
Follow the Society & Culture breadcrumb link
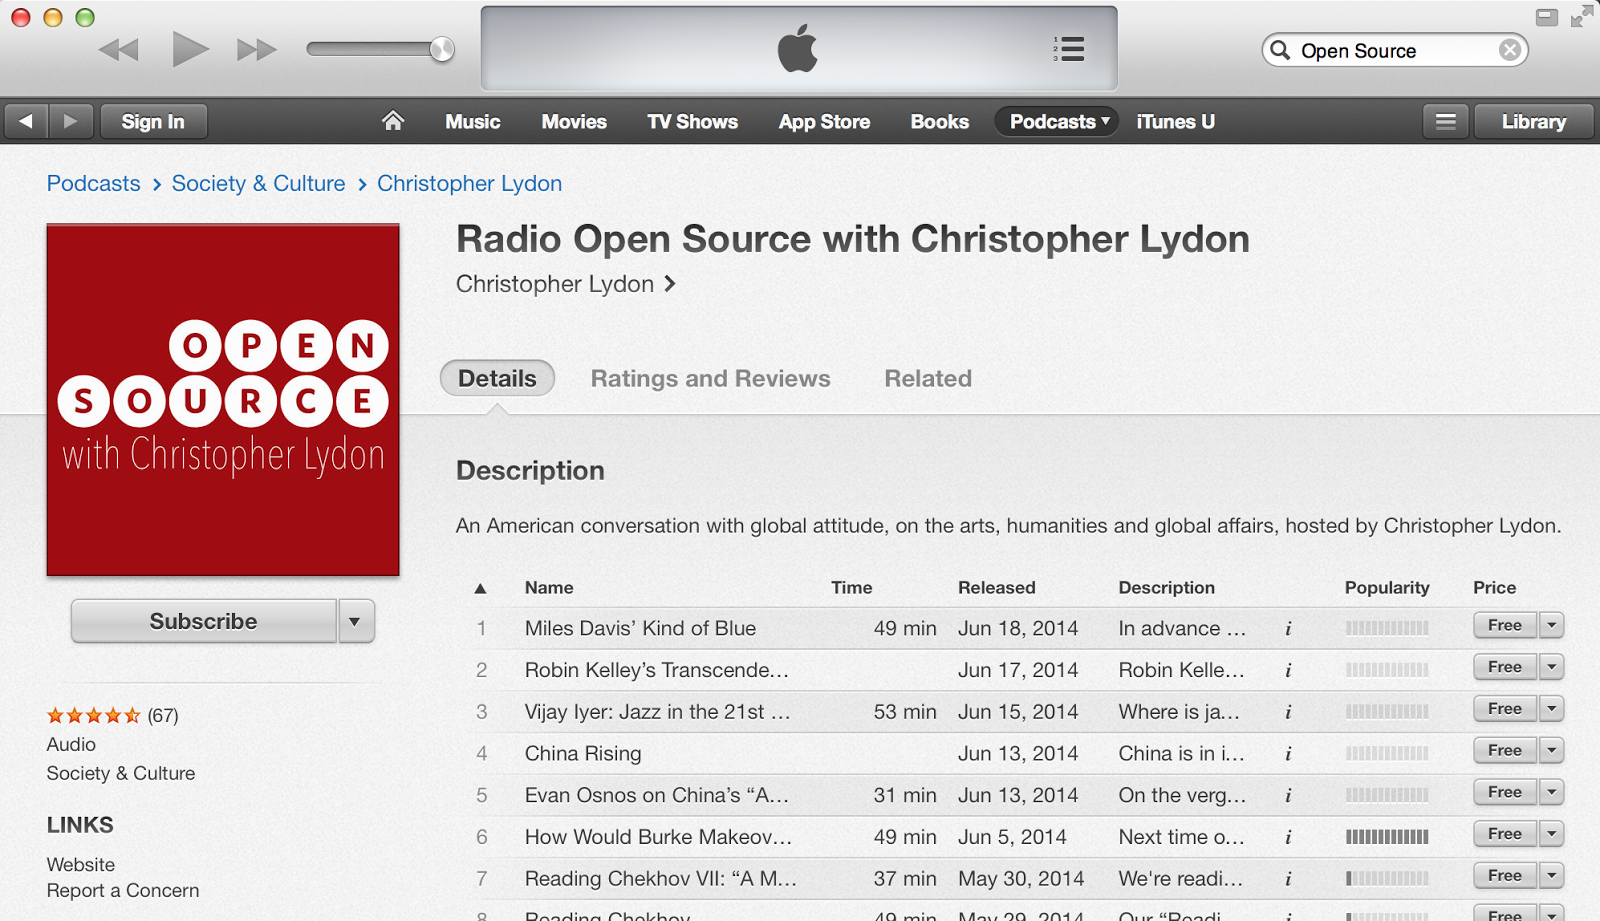pos(258,183)
